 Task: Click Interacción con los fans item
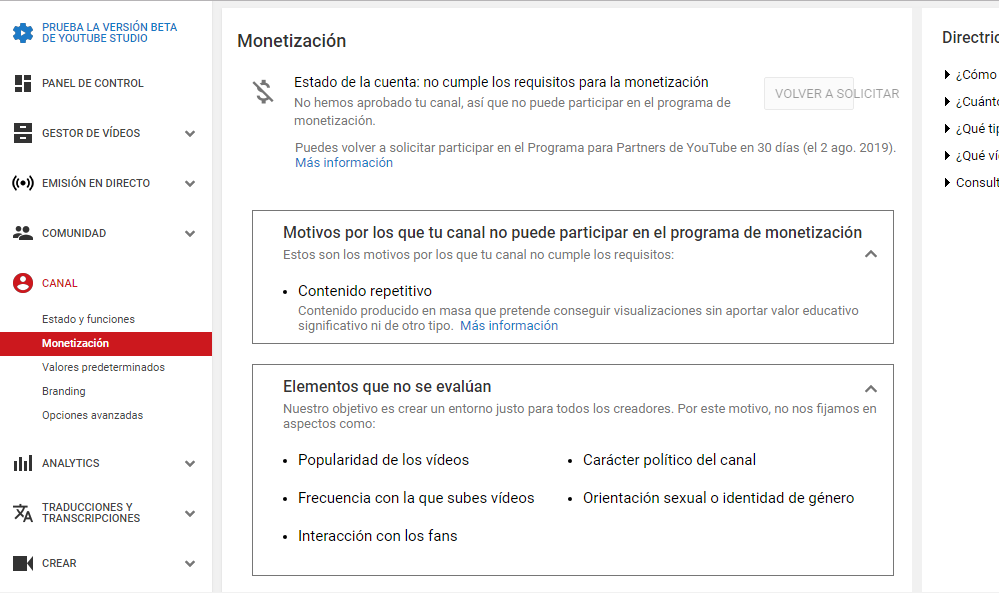click(378, 536)
